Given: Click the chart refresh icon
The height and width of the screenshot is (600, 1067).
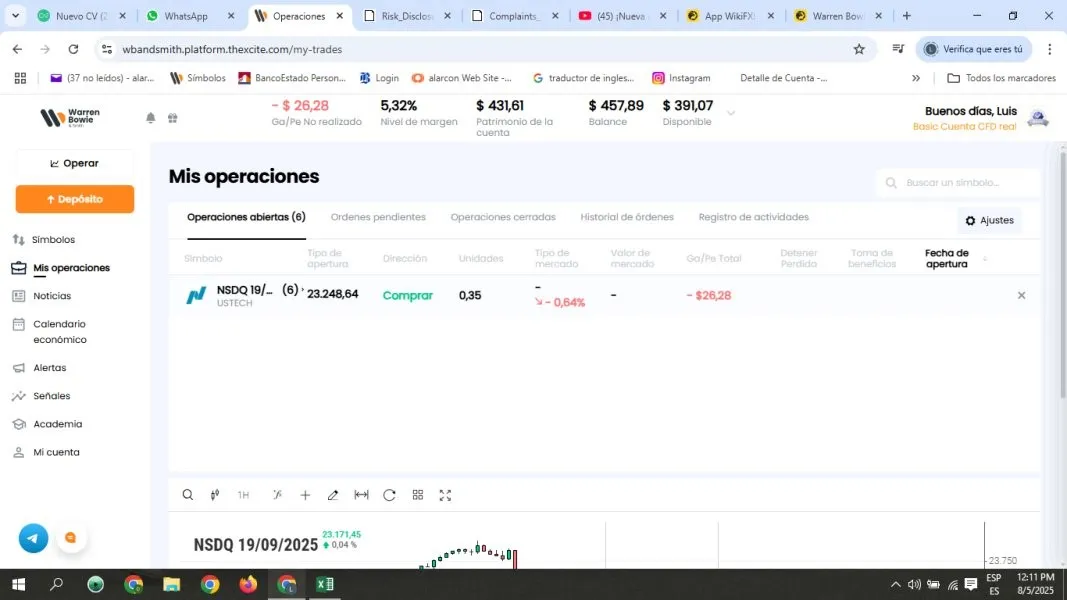Looking at the screenshot, I should (389, 495).
